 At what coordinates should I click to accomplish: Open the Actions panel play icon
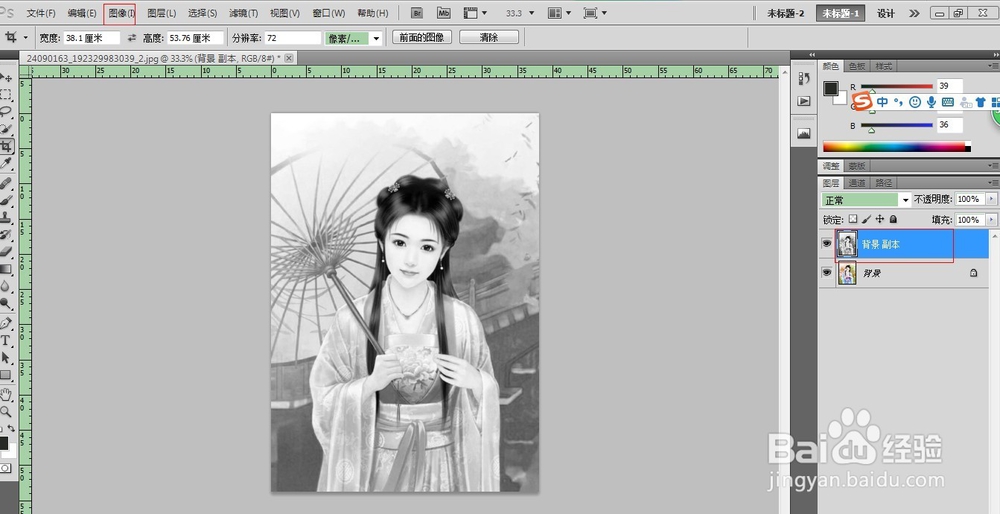click(x=804, y=101)
